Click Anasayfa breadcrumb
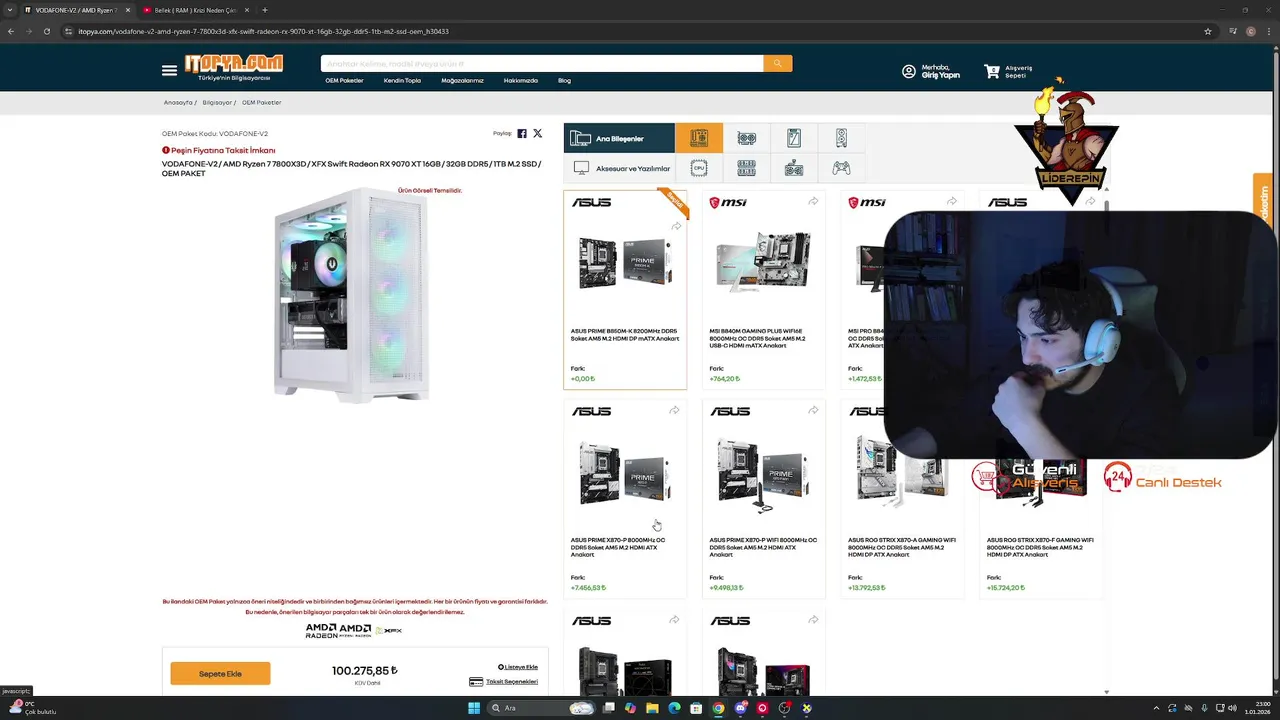The image size is (1280, 720). tap(178, 102)
